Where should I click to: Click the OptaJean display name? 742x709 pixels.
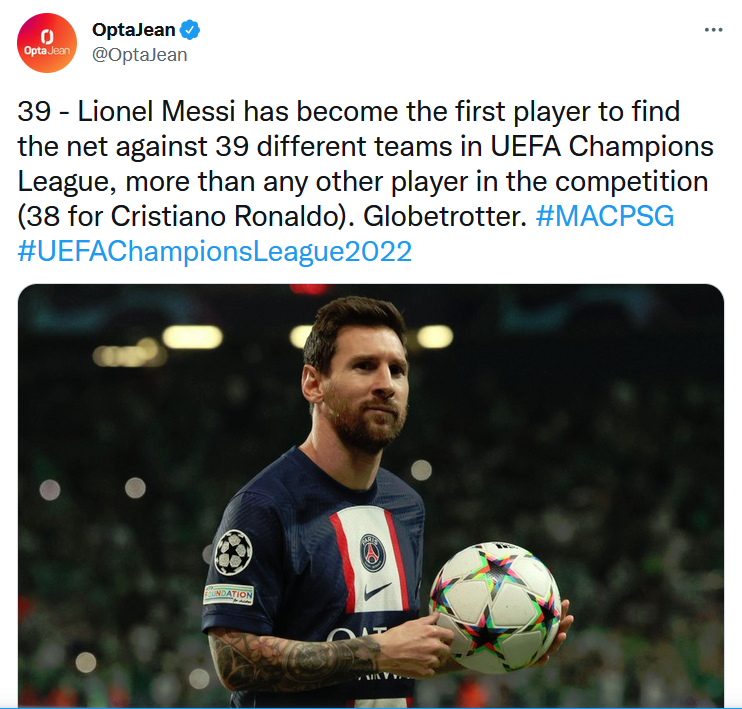tap(133, 30)
